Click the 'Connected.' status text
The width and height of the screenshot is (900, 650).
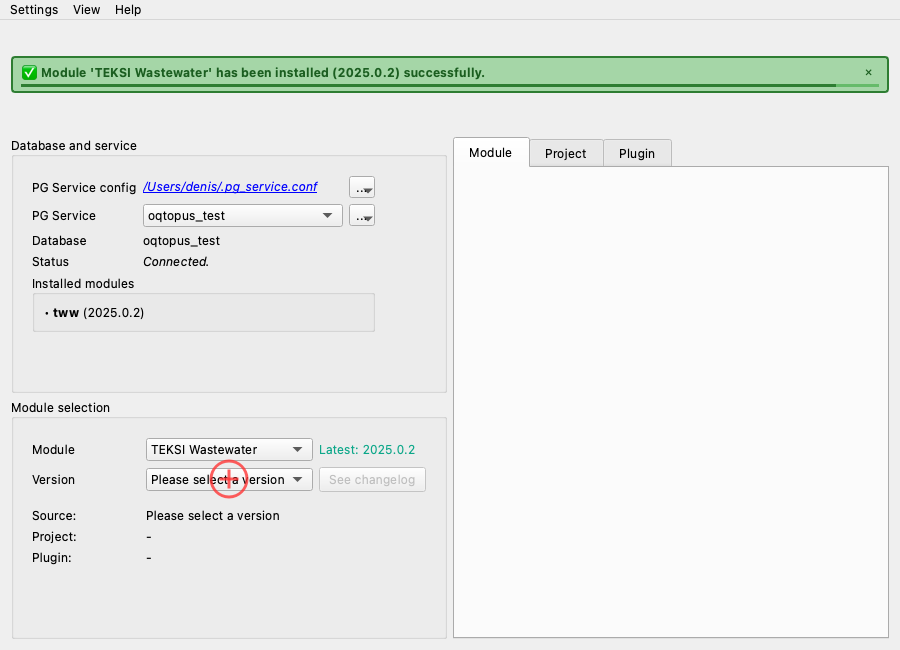point(176,262)
